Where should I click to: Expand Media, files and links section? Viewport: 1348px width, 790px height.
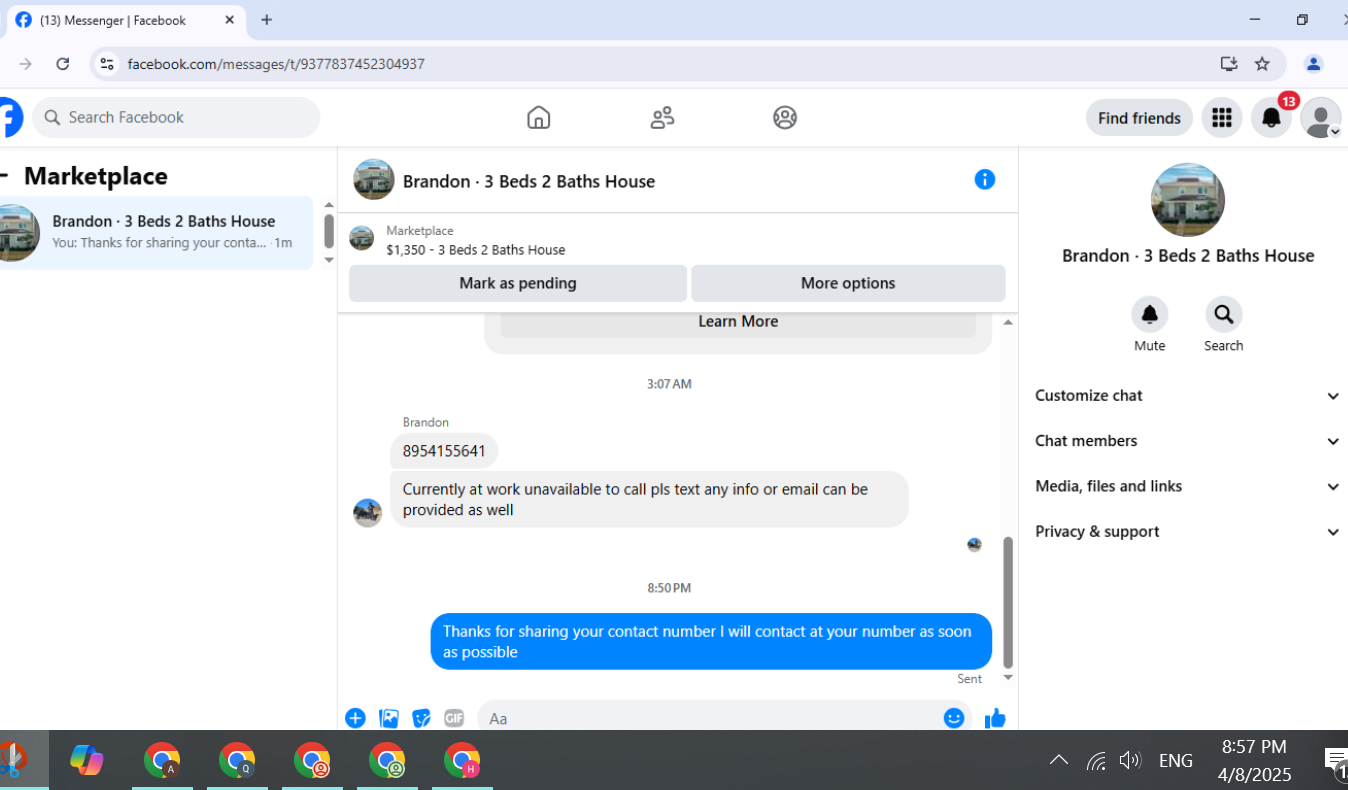[1187, 486]
